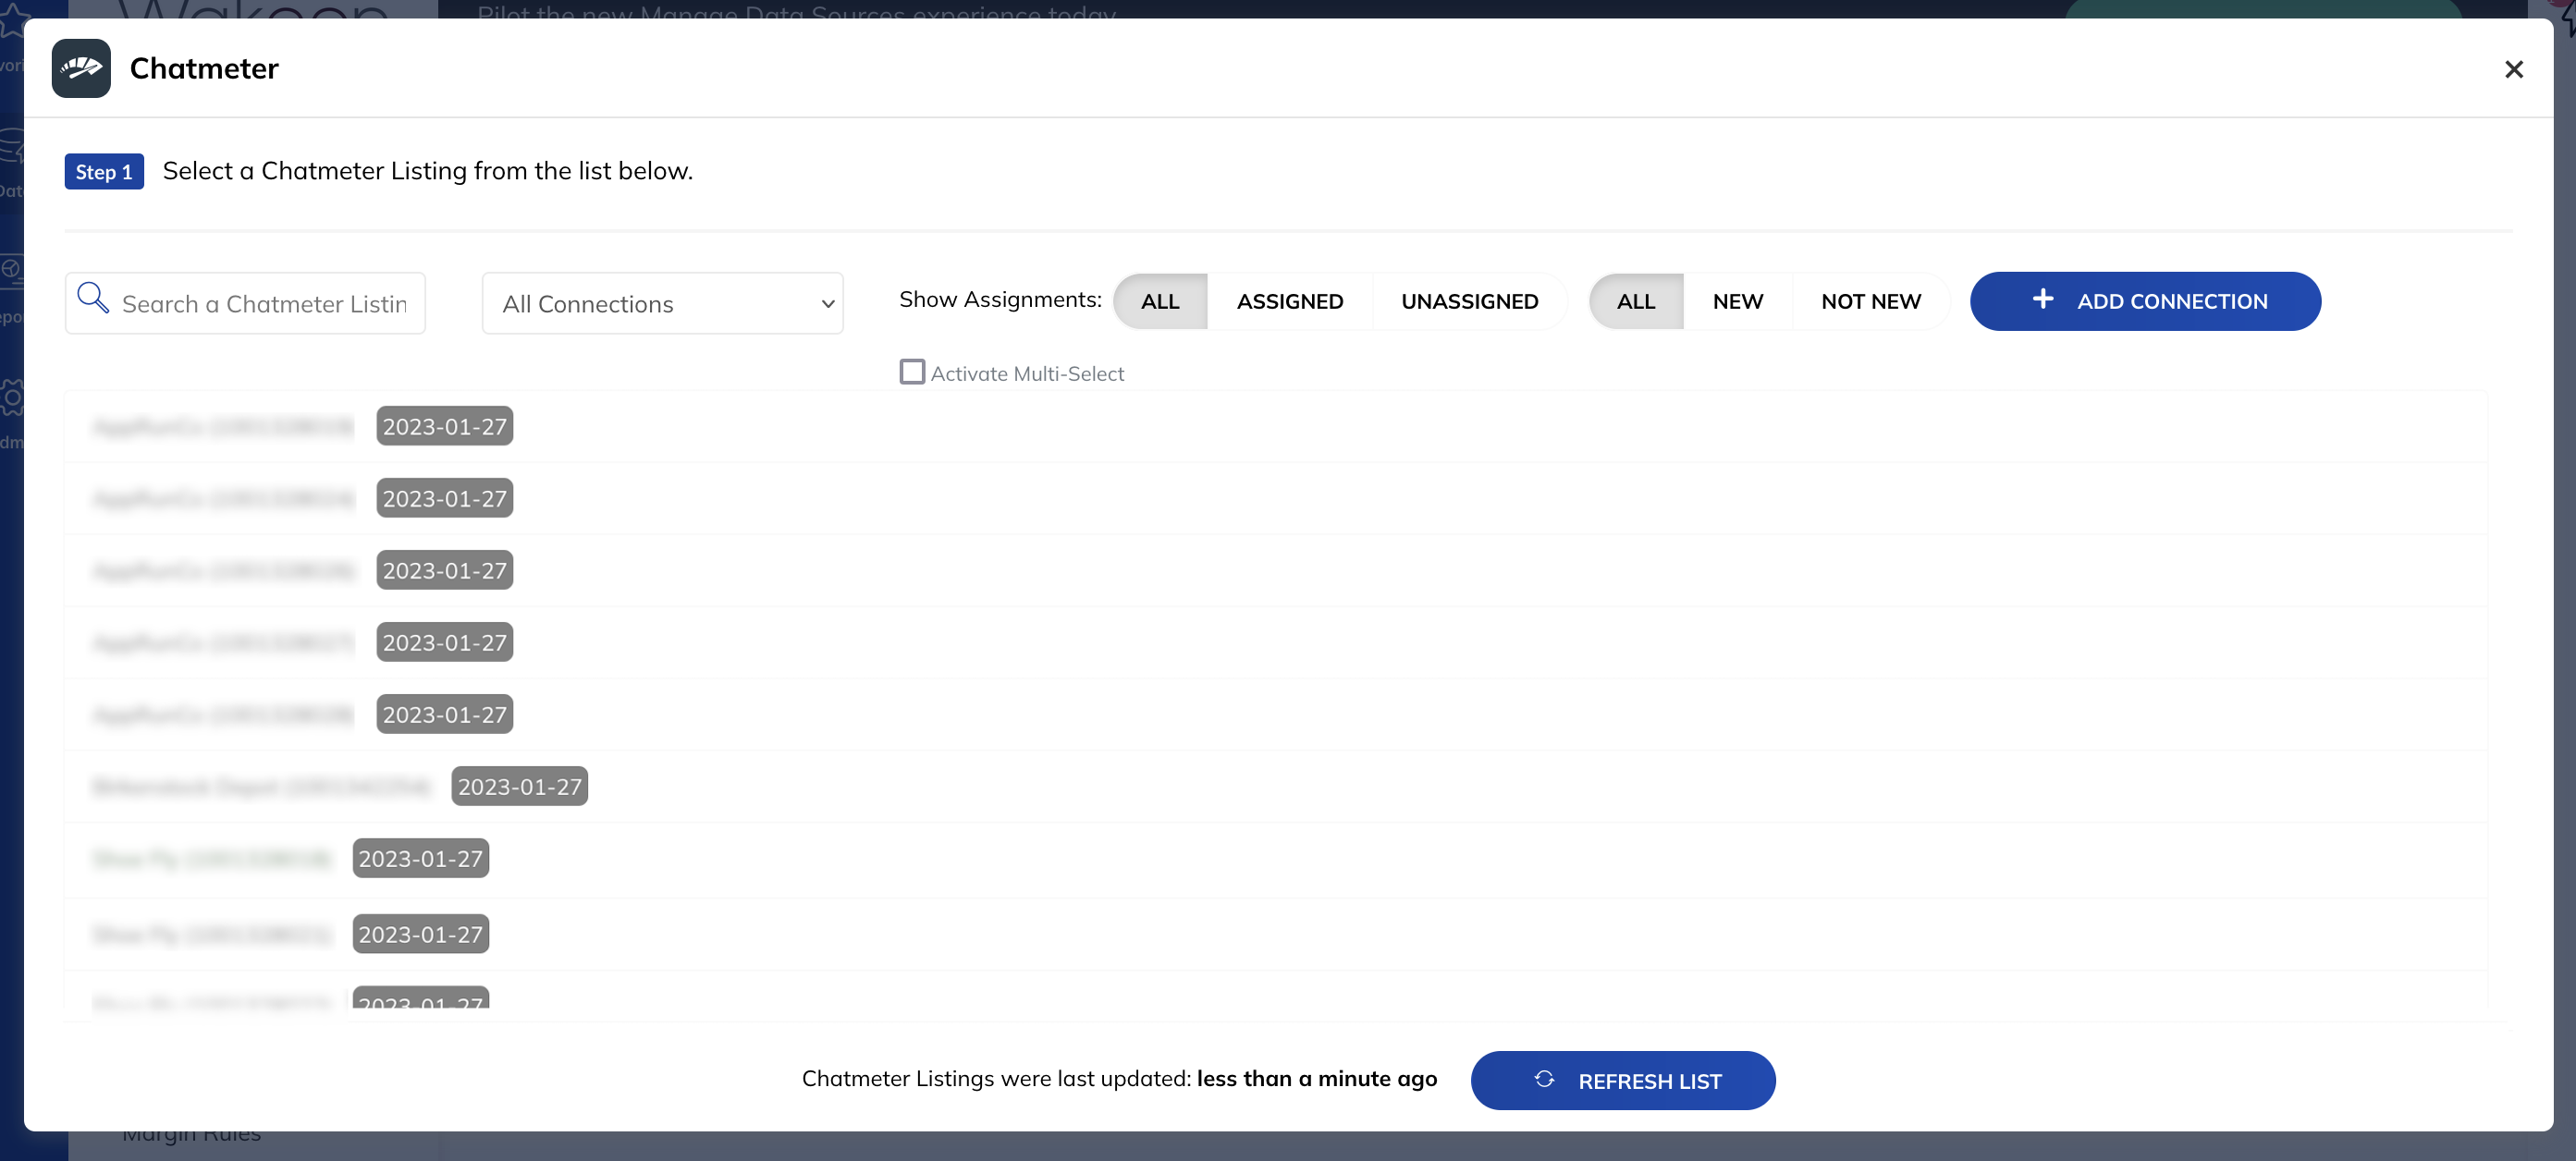
Task: Click the search magnifier icon
Action: pyautogui.click(x=93, y=298)
